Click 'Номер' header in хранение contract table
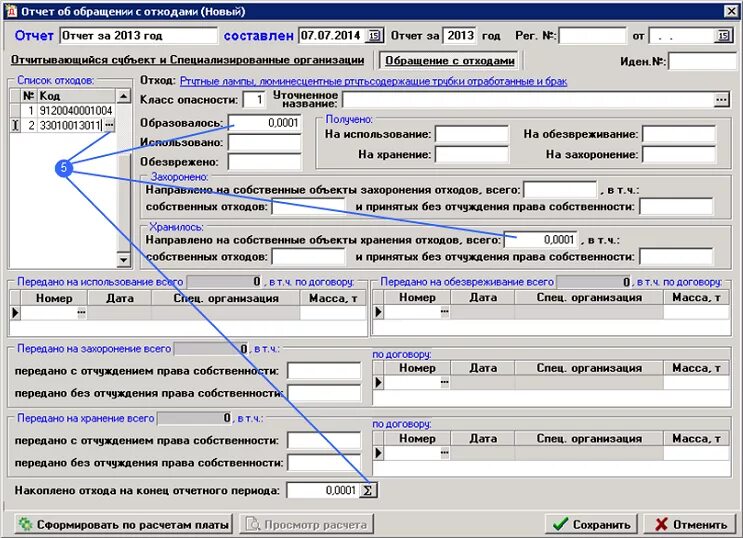The height and width of the screenshot is (538, 743). pyautogui.click(x=417, y=438)
